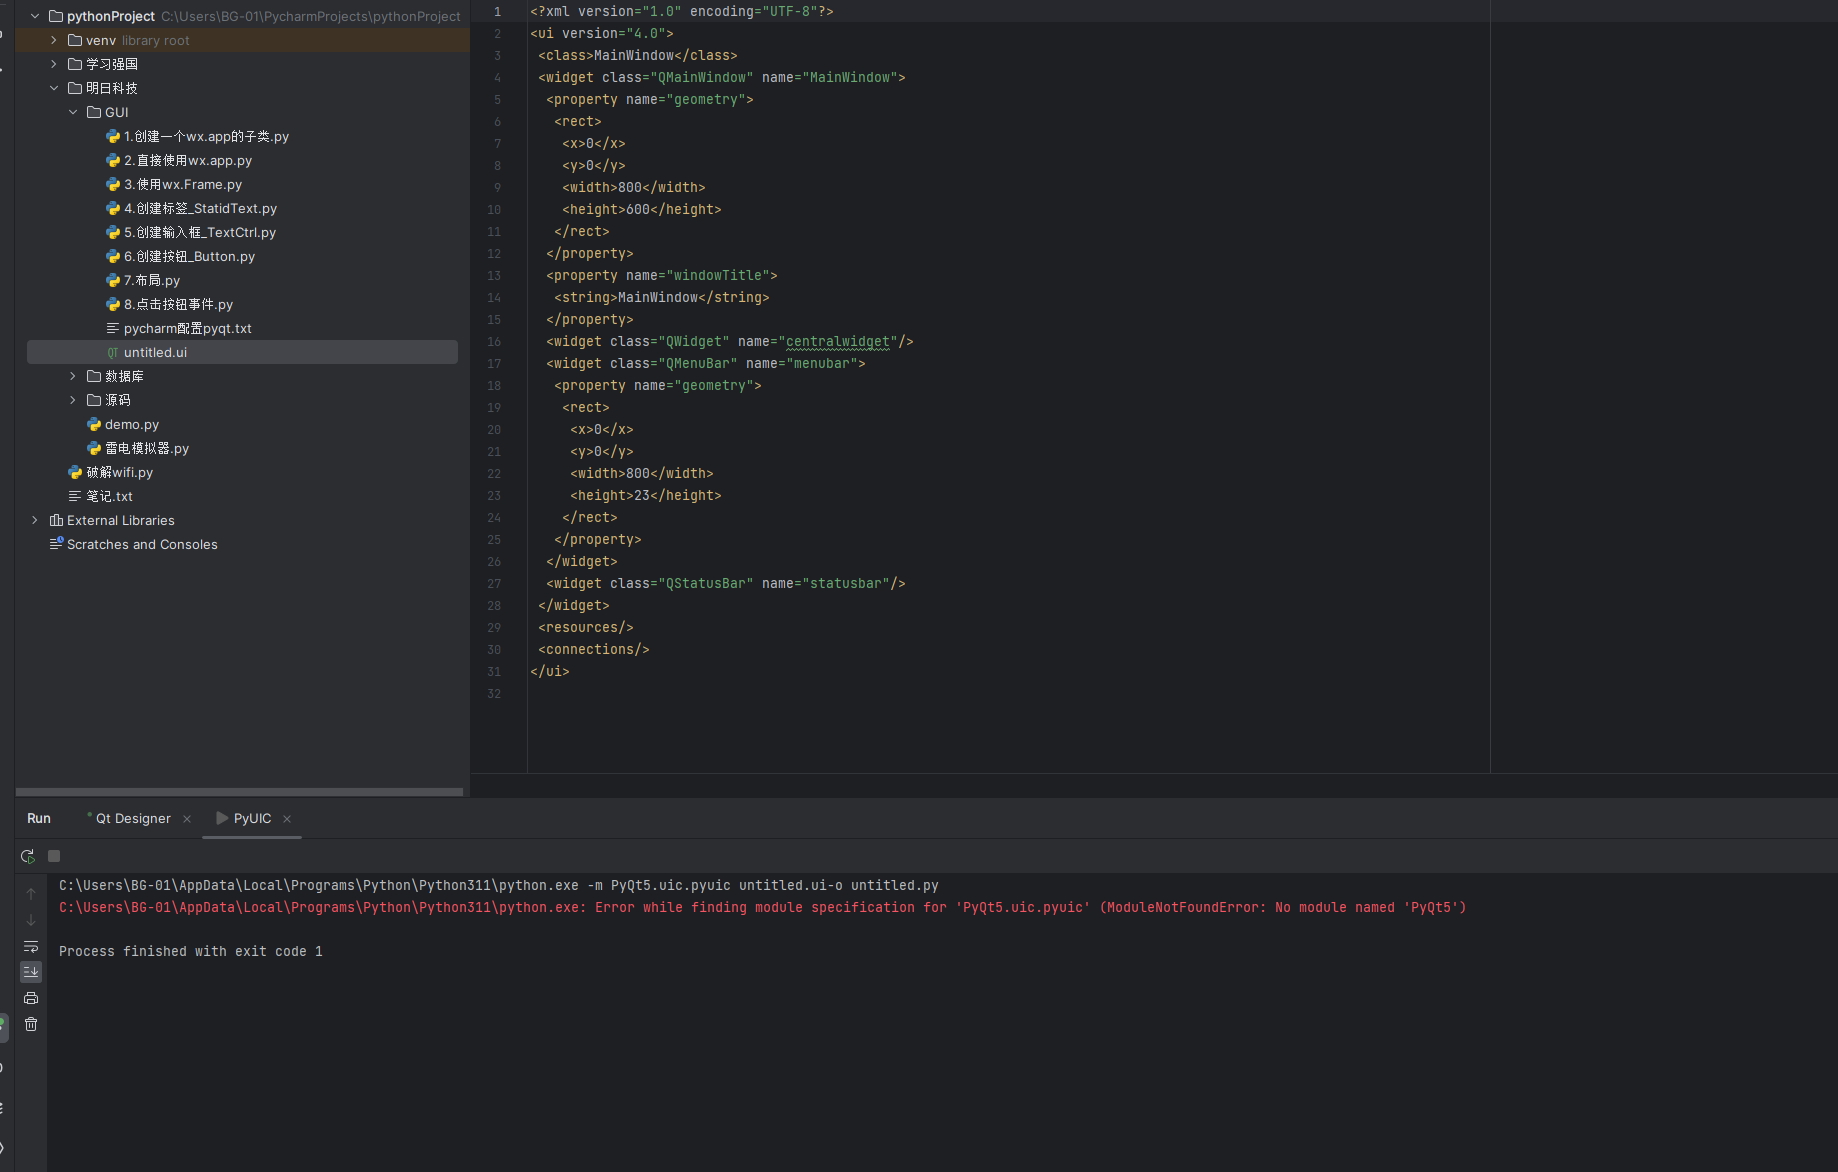Go down the stack trace arrow
Image resolution: width=1838 pixels, height=1172 pixels.
31,920
